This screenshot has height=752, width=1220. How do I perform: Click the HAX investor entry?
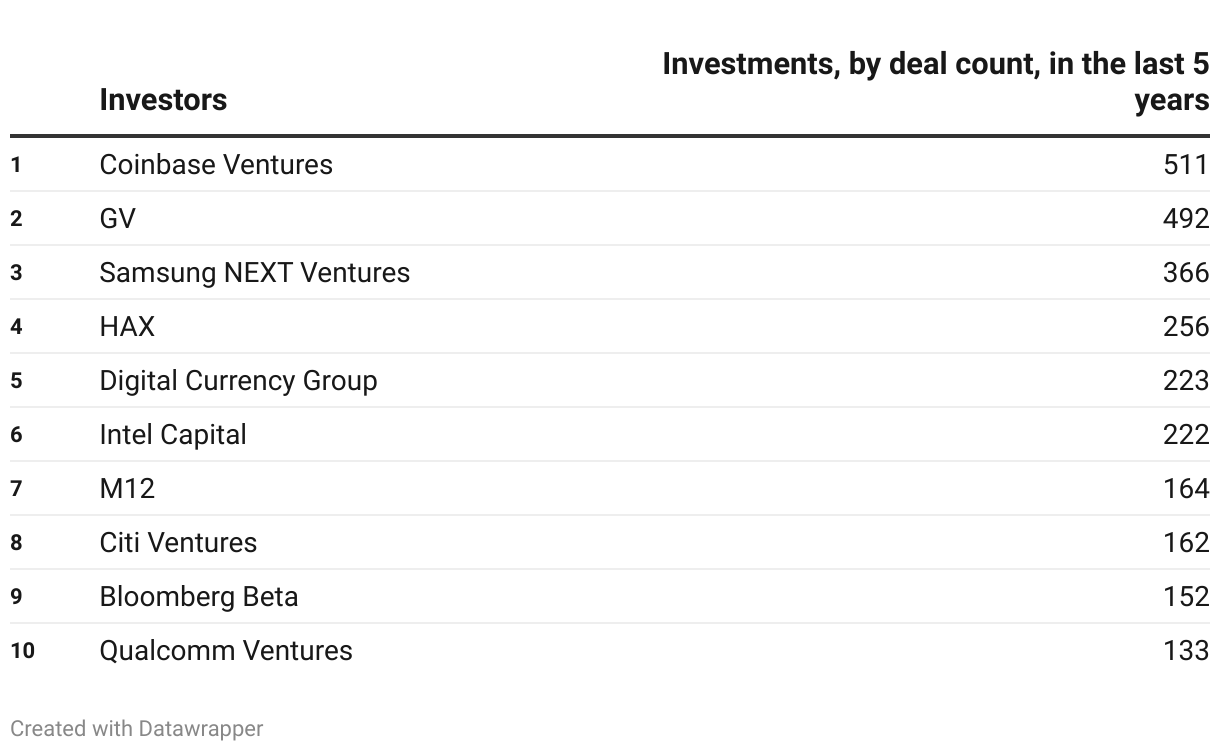127,326
